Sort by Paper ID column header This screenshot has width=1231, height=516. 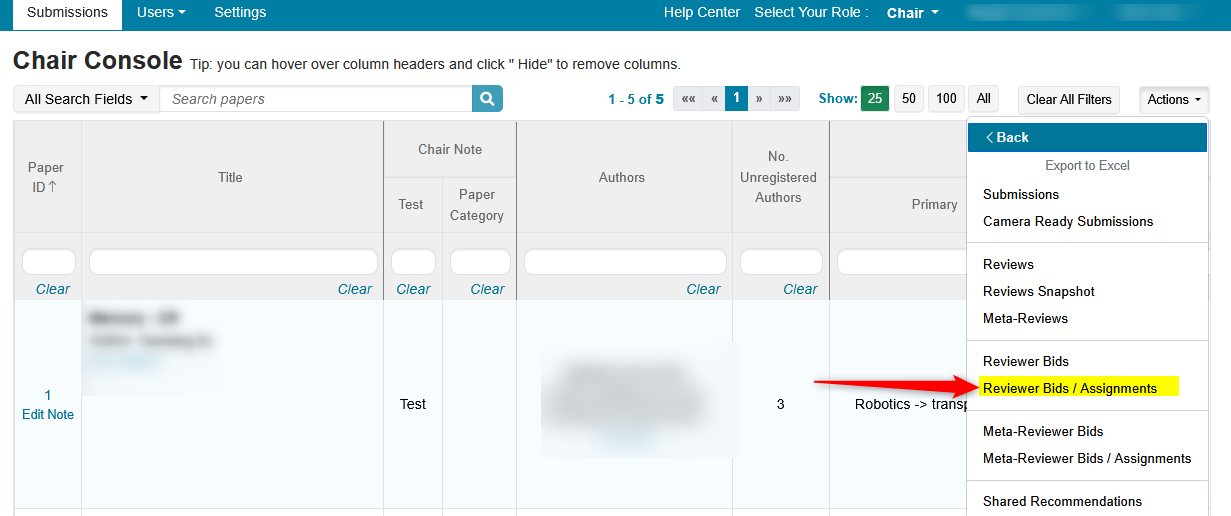pos(46,177)
